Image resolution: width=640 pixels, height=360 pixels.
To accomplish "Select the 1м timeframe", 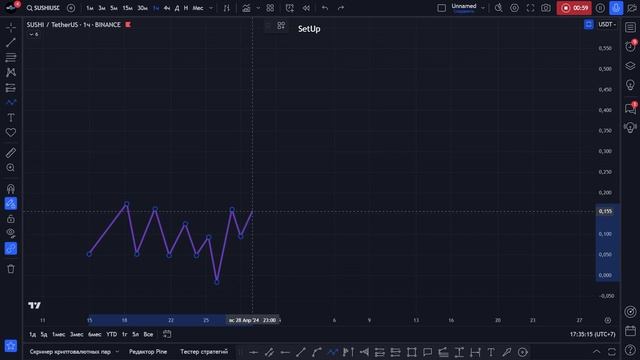I will tap(89, 8).
